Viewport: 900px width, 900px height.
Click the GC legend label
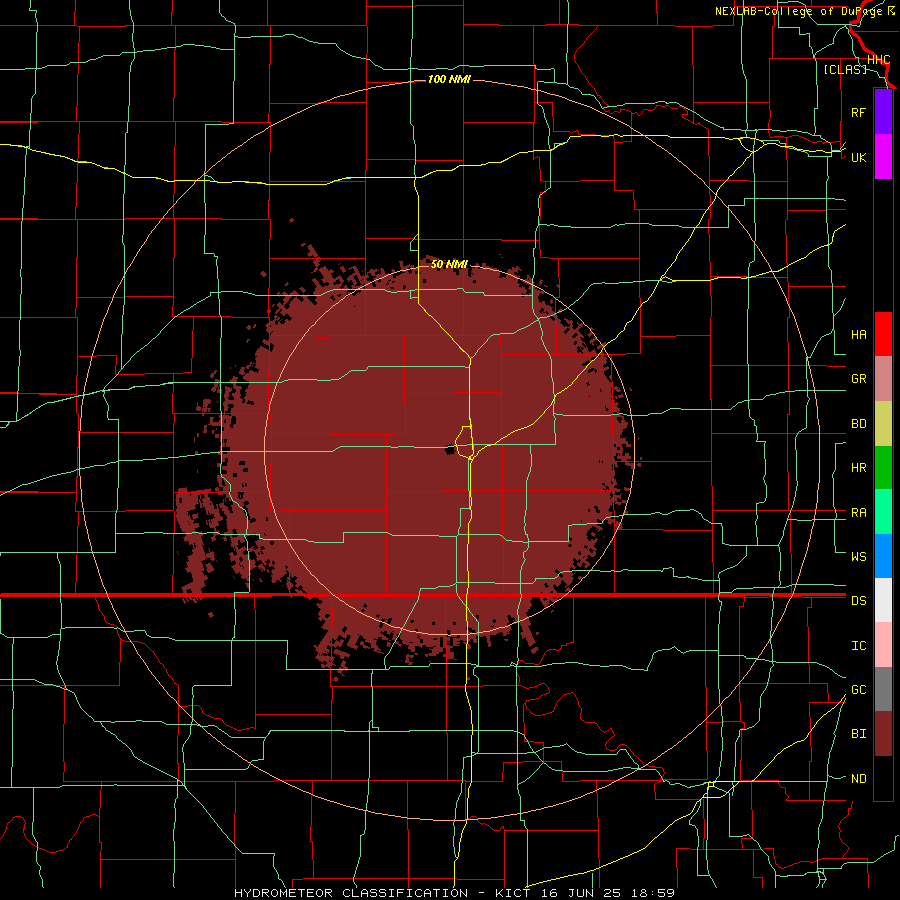[x=858, y=690]
